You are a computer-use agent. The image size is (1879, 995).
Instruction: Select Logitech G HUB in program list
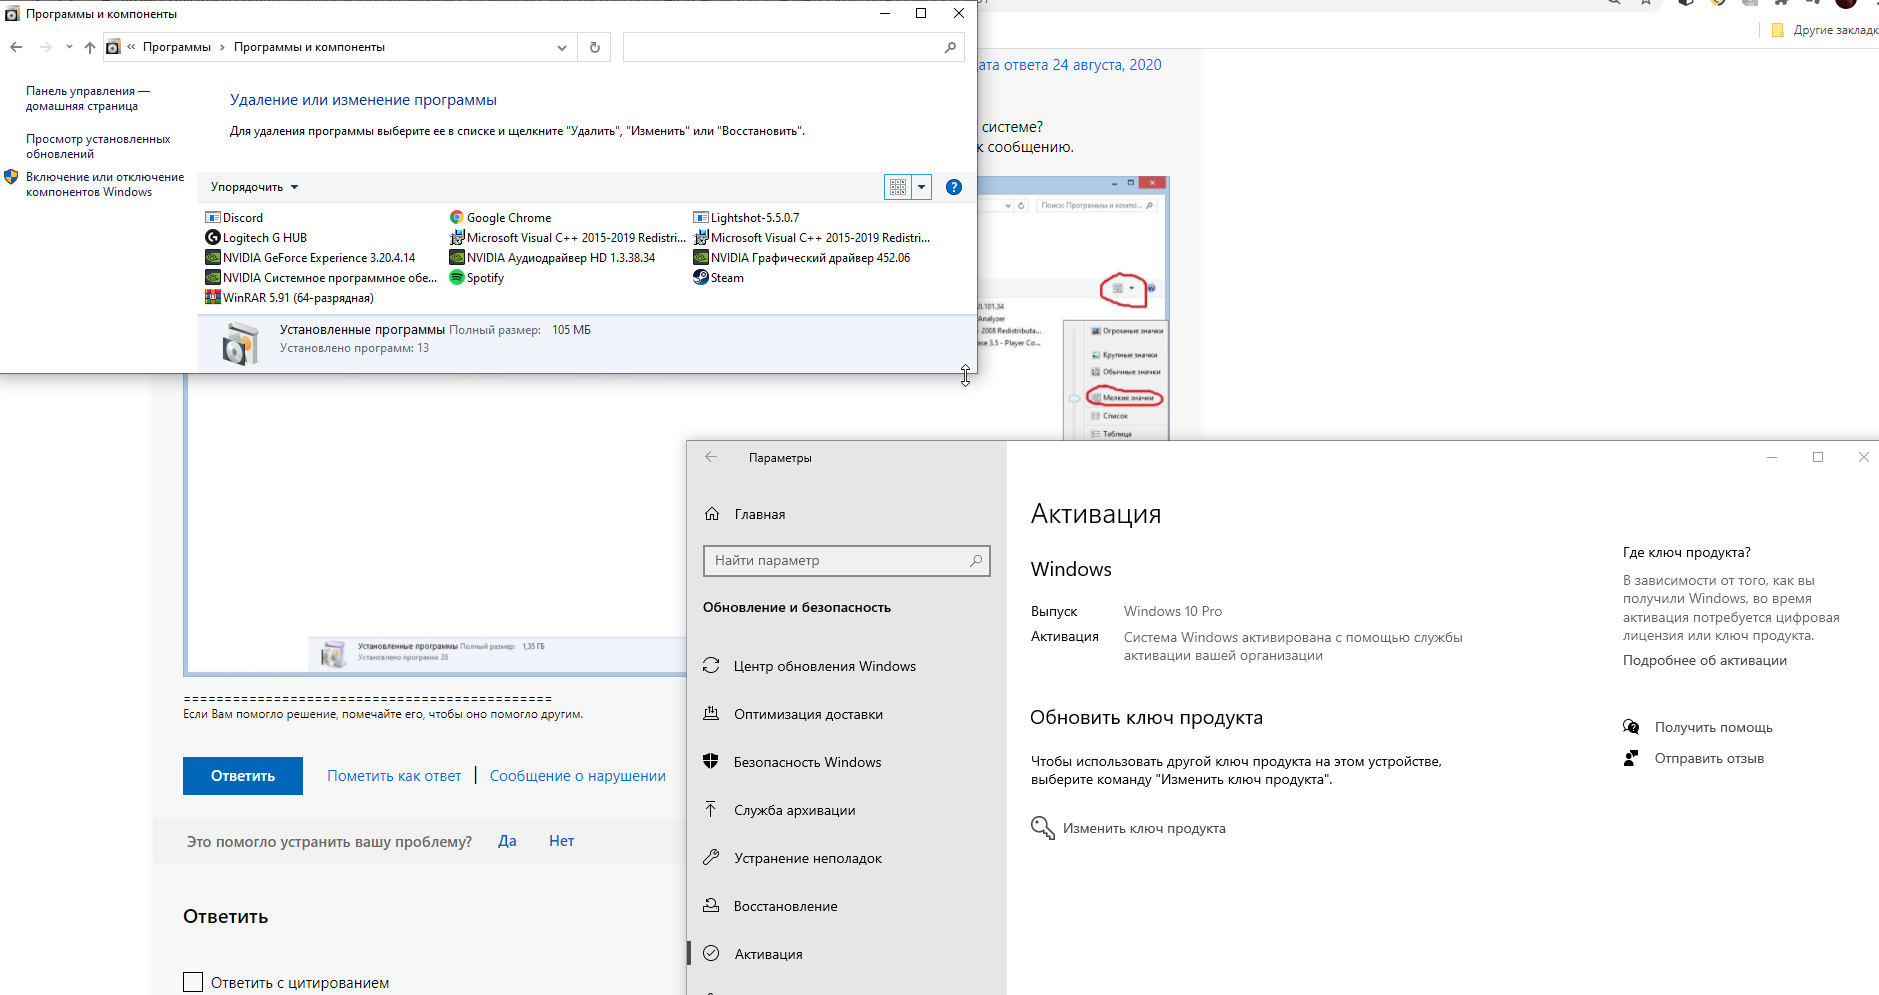[256, 237]
